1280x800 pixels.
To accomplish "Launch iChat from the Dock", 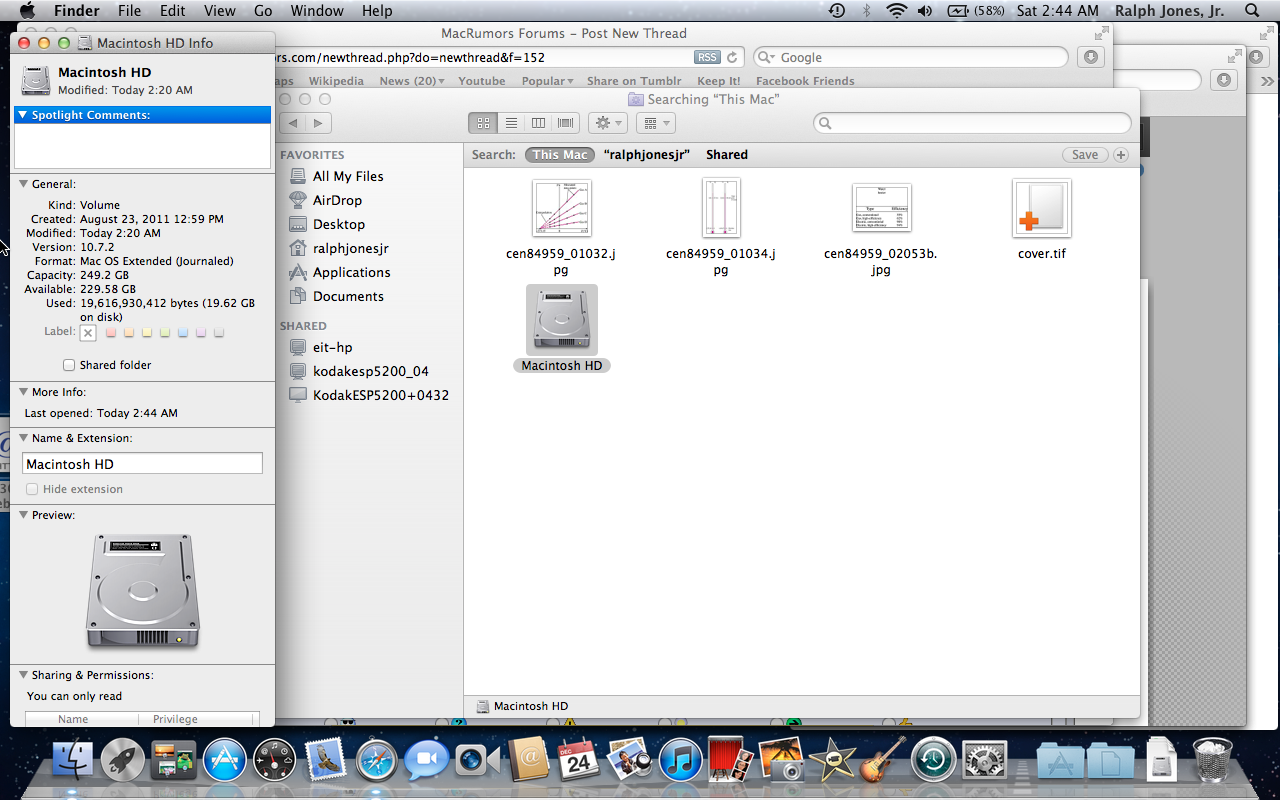I will [427, 761].
